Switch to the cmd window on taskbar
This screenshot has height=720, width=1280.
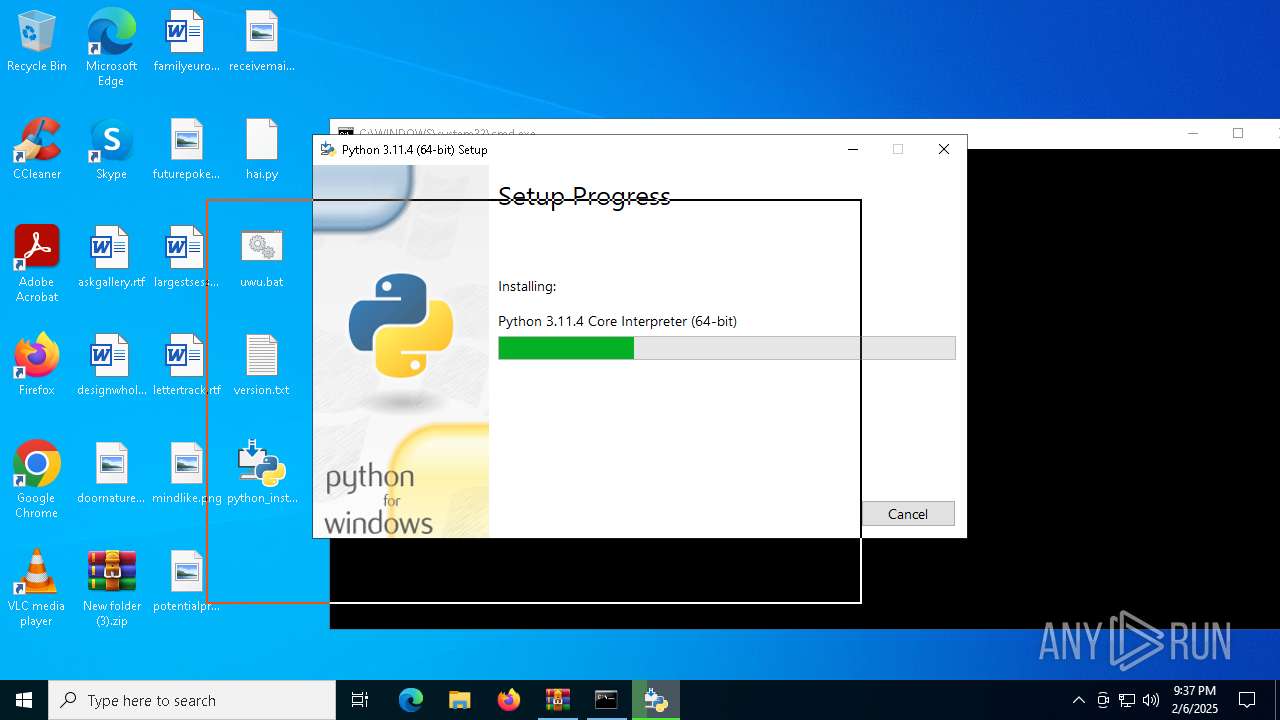tap(607, 700)
